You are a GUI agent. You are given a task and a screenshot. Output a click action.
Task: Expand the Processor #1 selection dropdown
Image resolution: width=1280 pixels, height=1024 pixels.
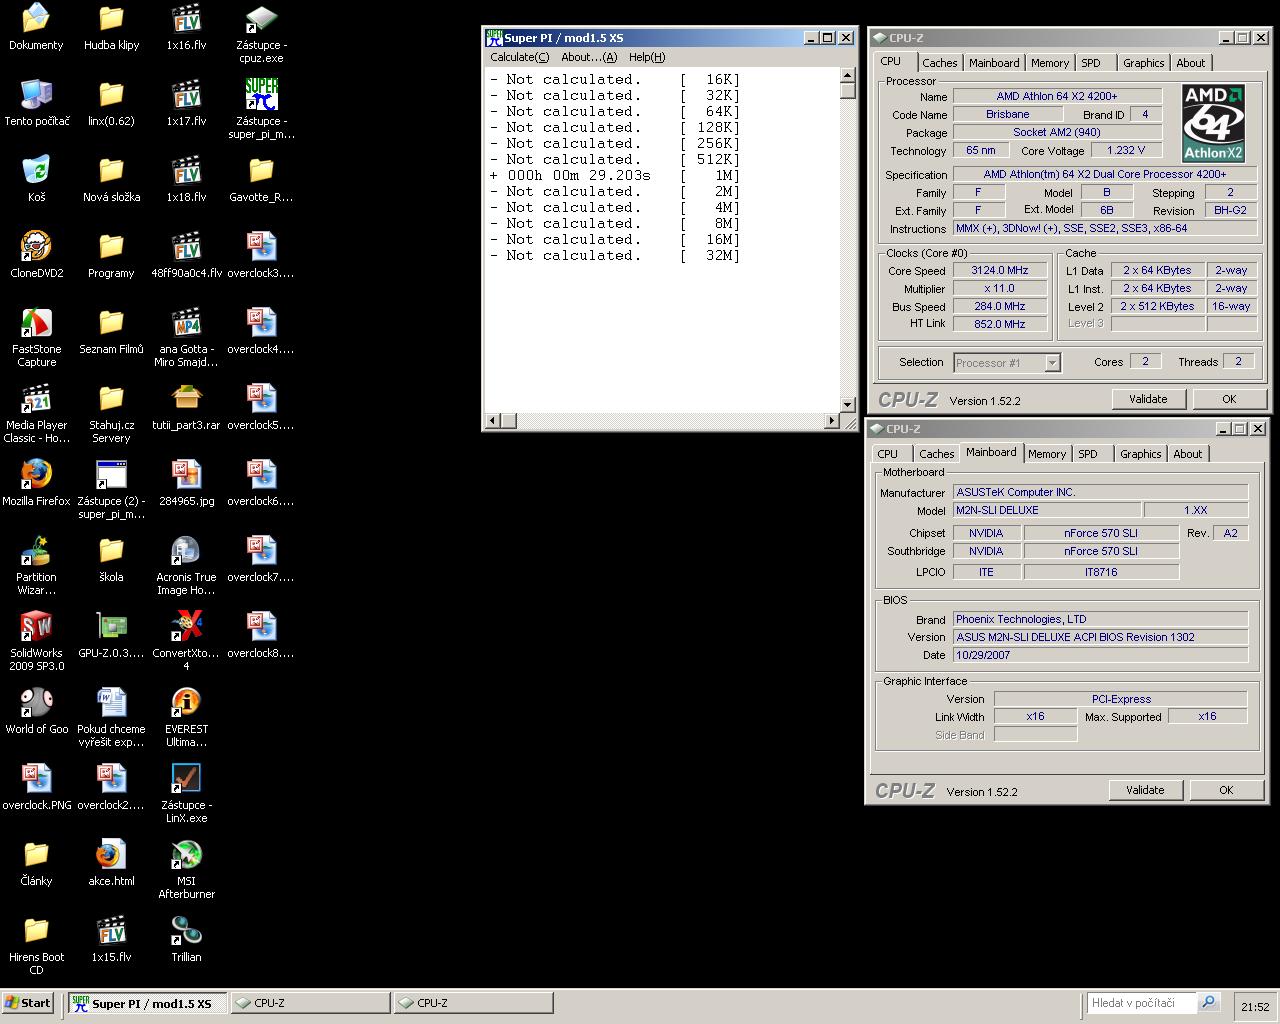1052,363
